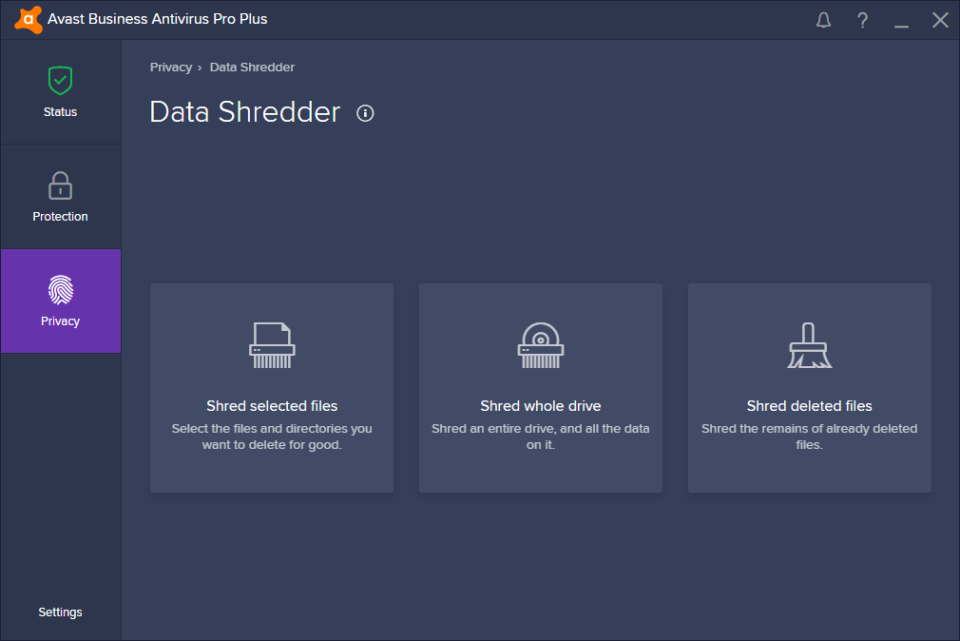Navigate to Privacy via the breadcrumb link
This screenshot has width=960, height=641.
pos(170,67)
